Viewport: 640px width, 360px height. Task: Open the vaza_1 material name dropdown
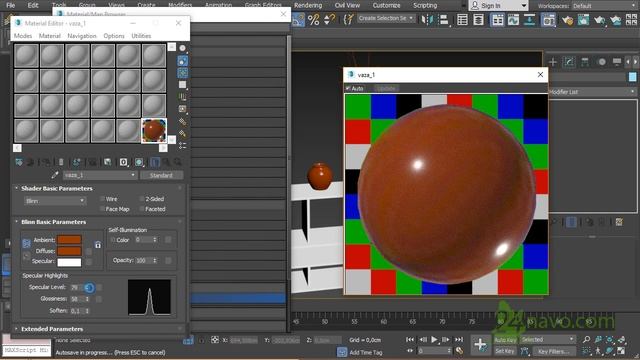[100, 175]
